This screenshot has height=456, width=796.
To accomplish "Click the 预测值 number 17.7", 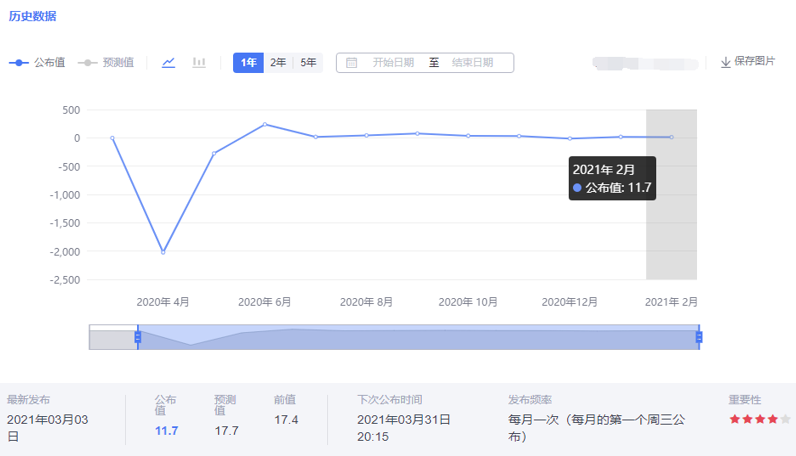I will tap(226, 431).
